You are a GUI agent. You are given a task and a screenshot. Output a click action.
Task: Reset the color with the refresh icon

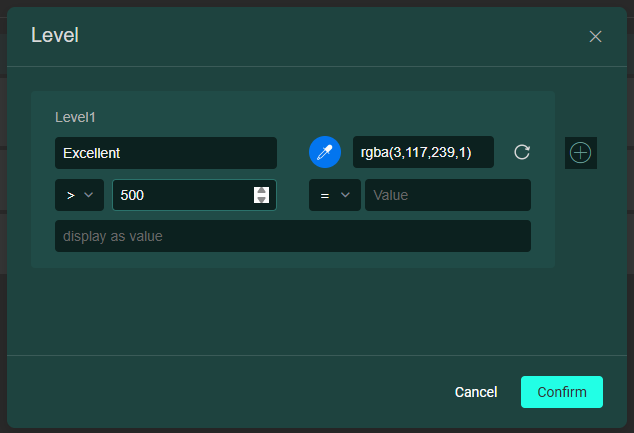point(522,152)
